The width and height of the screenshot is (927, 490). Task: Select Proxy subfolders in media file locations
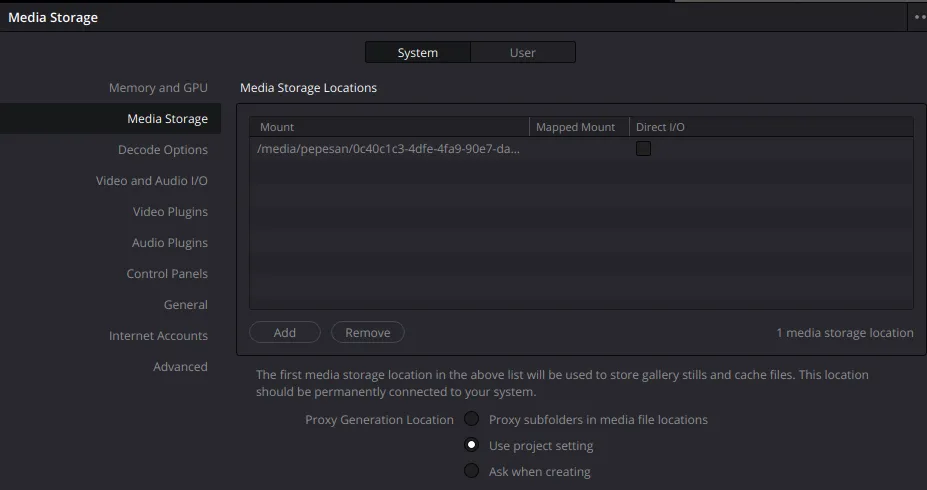click(471, 419)
